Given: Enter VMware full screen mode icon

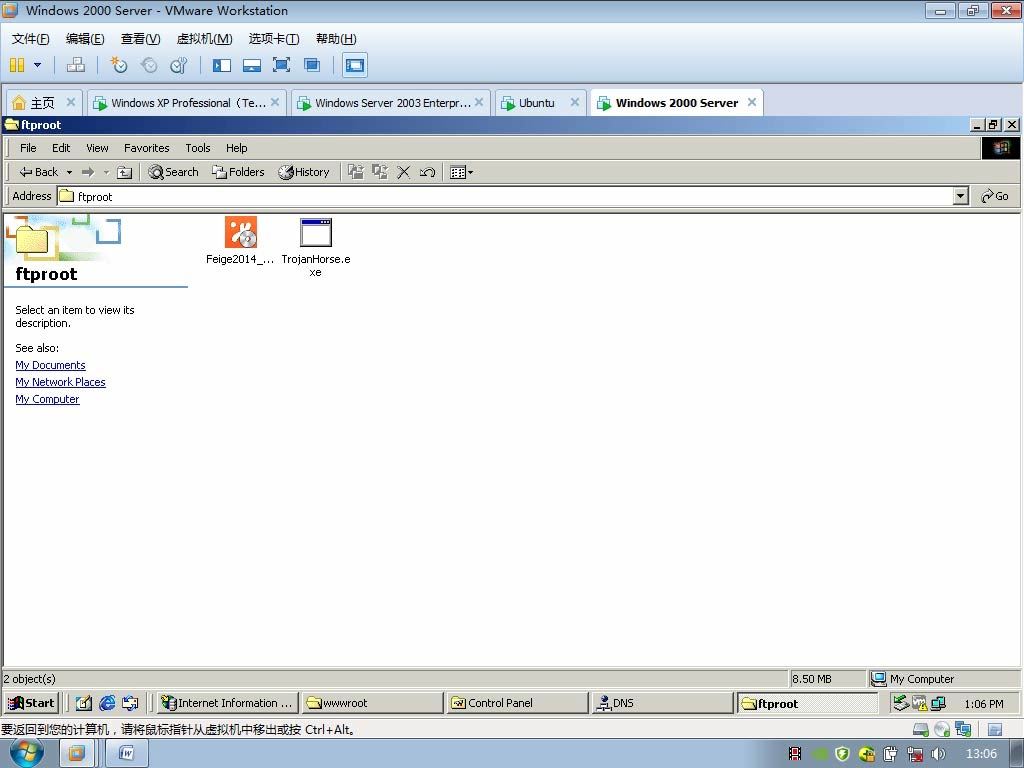Looking at the screenshot, I should coord(281,65).
